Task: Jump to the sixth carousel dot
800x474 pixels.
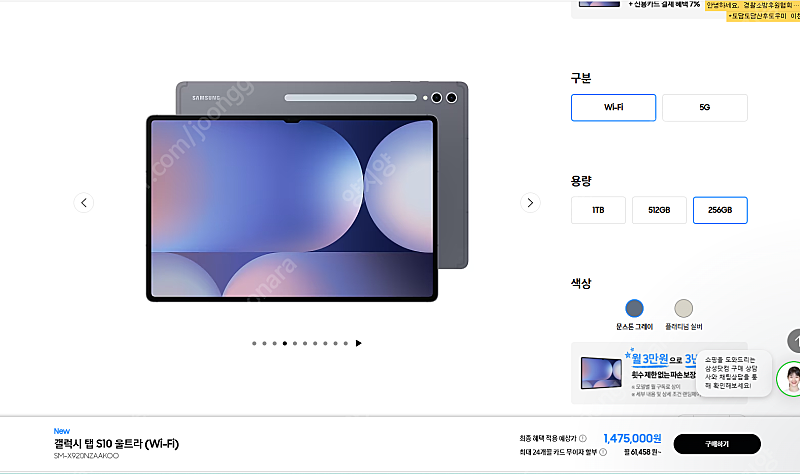Action: click(305, 343)
